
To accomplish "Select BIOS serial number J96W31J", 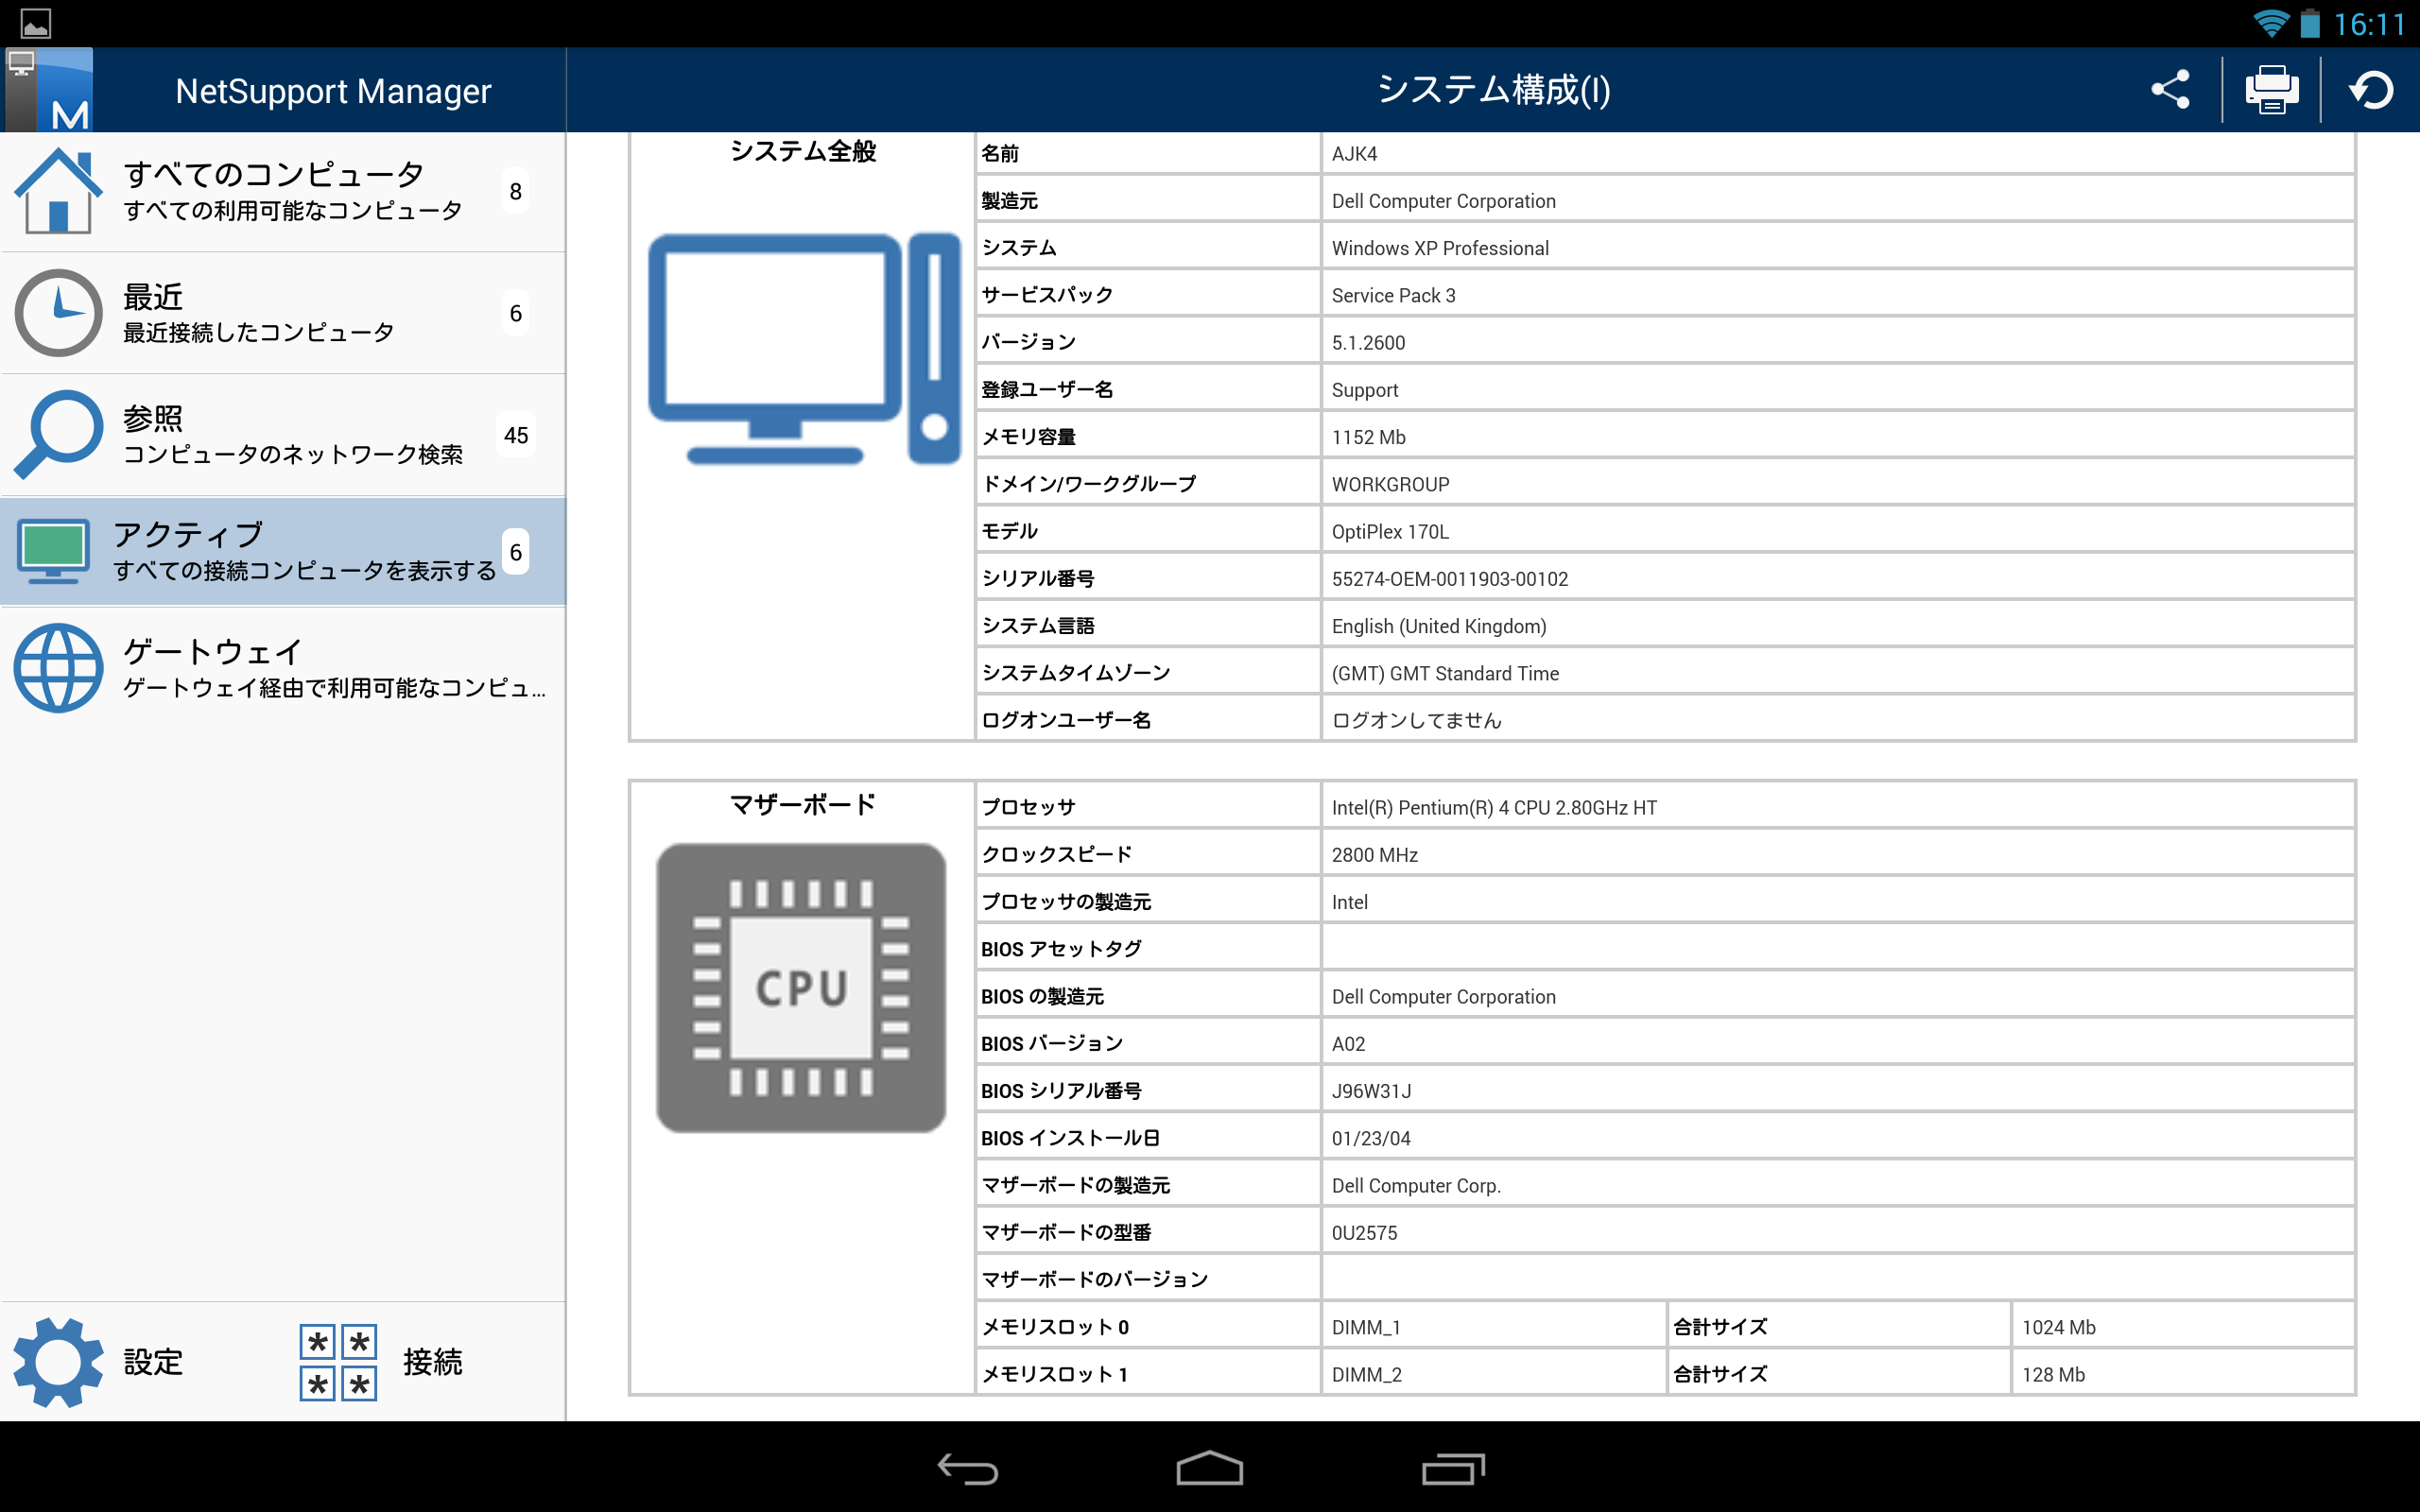I will [x=1371, y=1091].
